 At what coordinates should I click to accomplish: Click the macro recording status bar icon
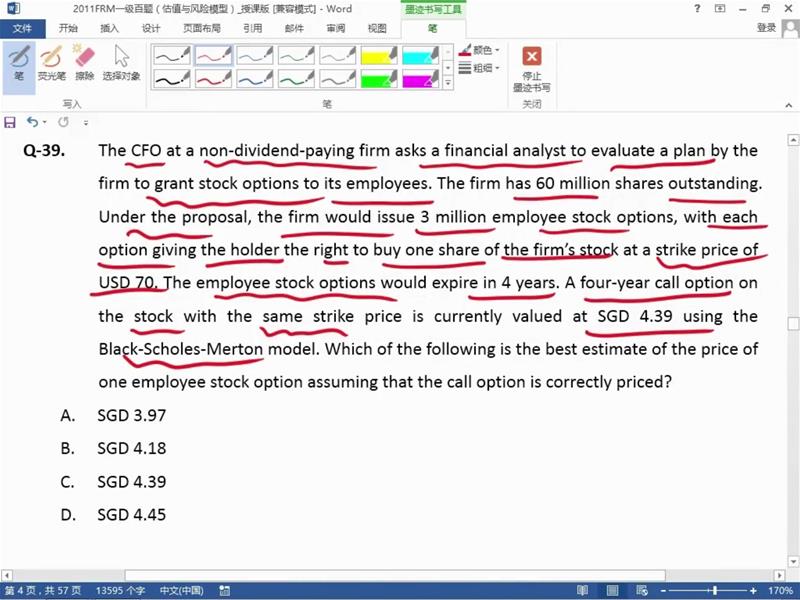click(x=224, y=591)
